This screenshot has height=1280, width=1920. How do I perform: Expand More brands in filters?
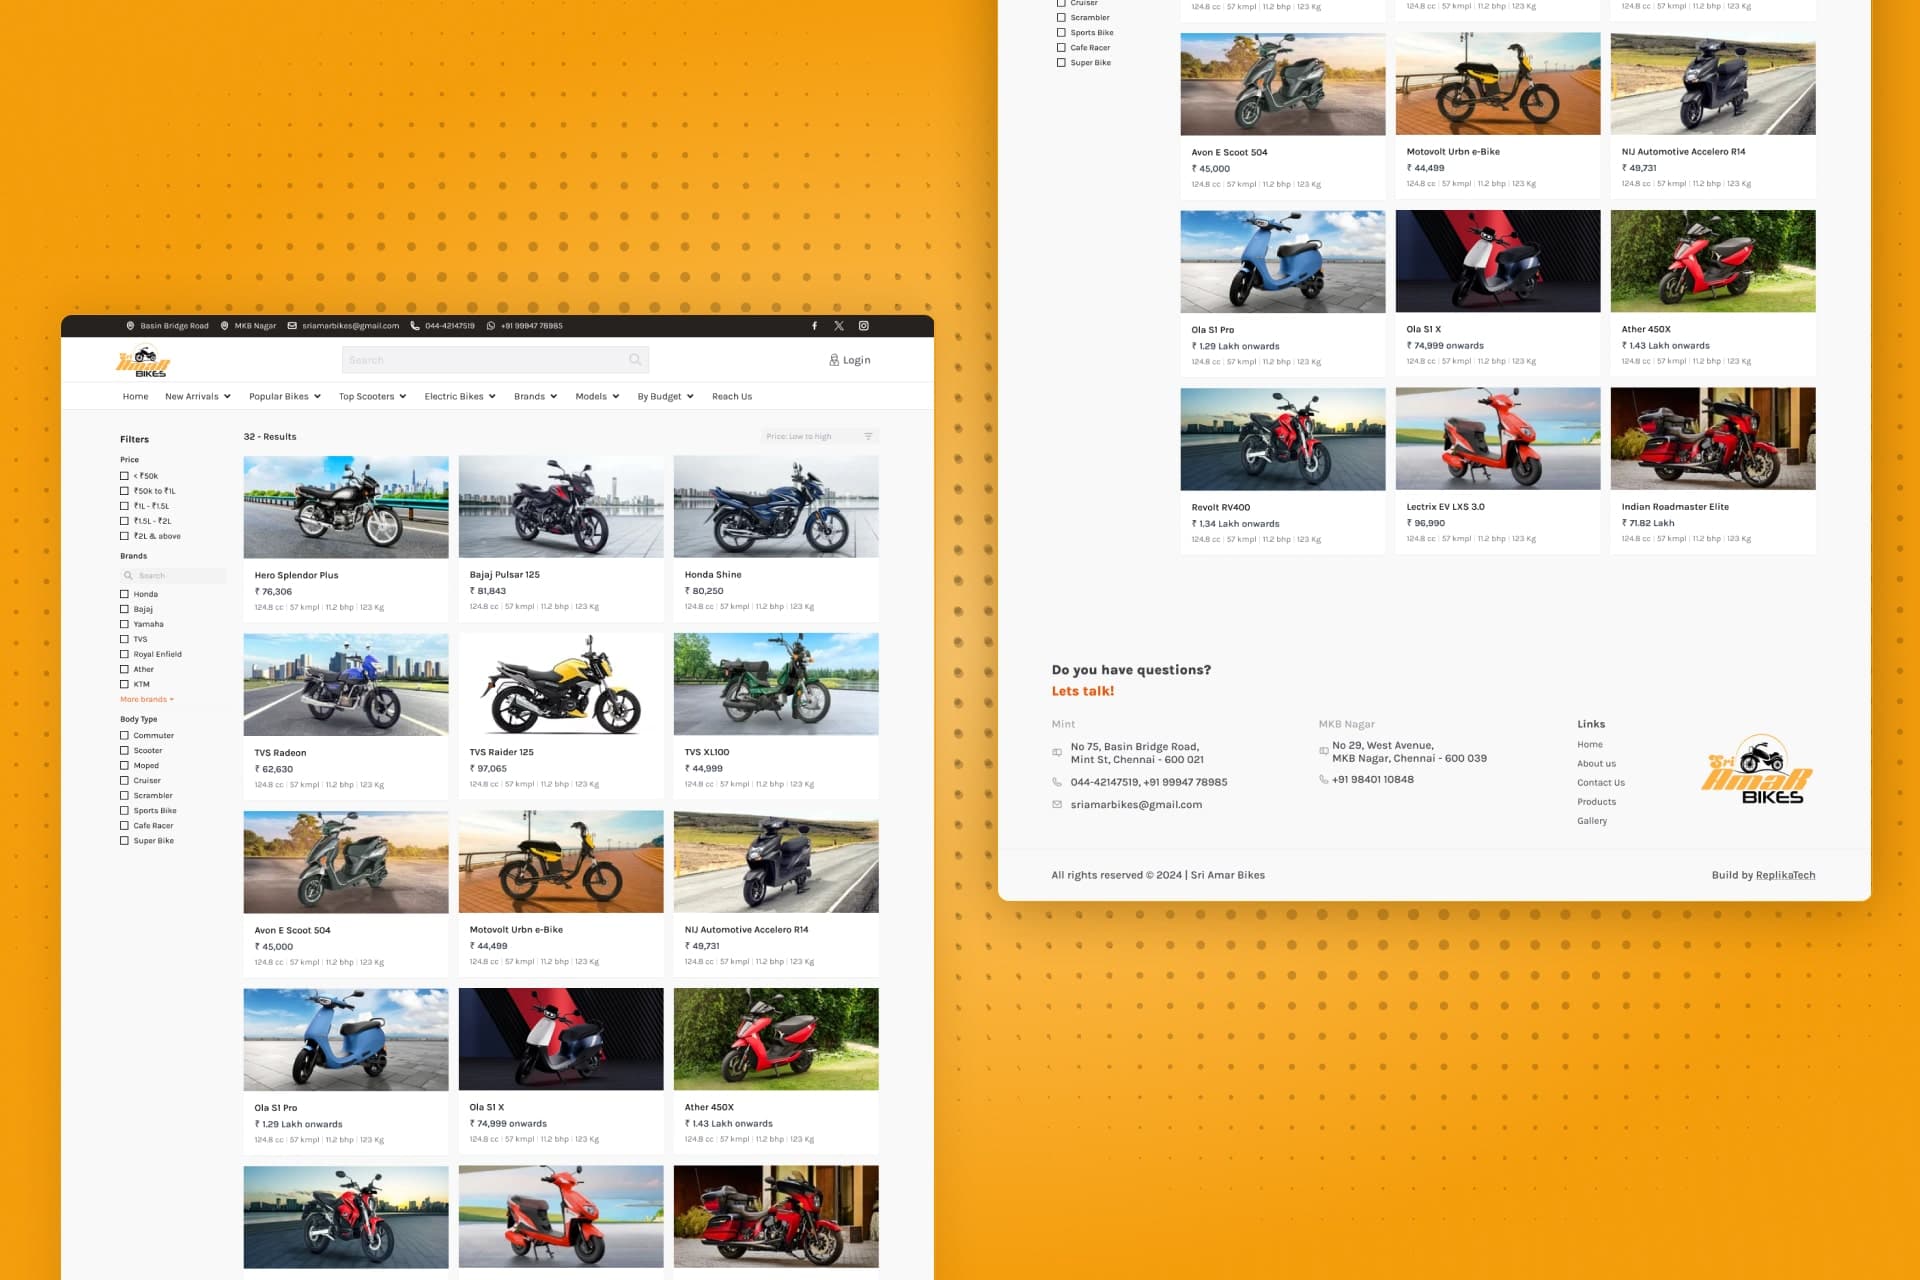[147, 699]
